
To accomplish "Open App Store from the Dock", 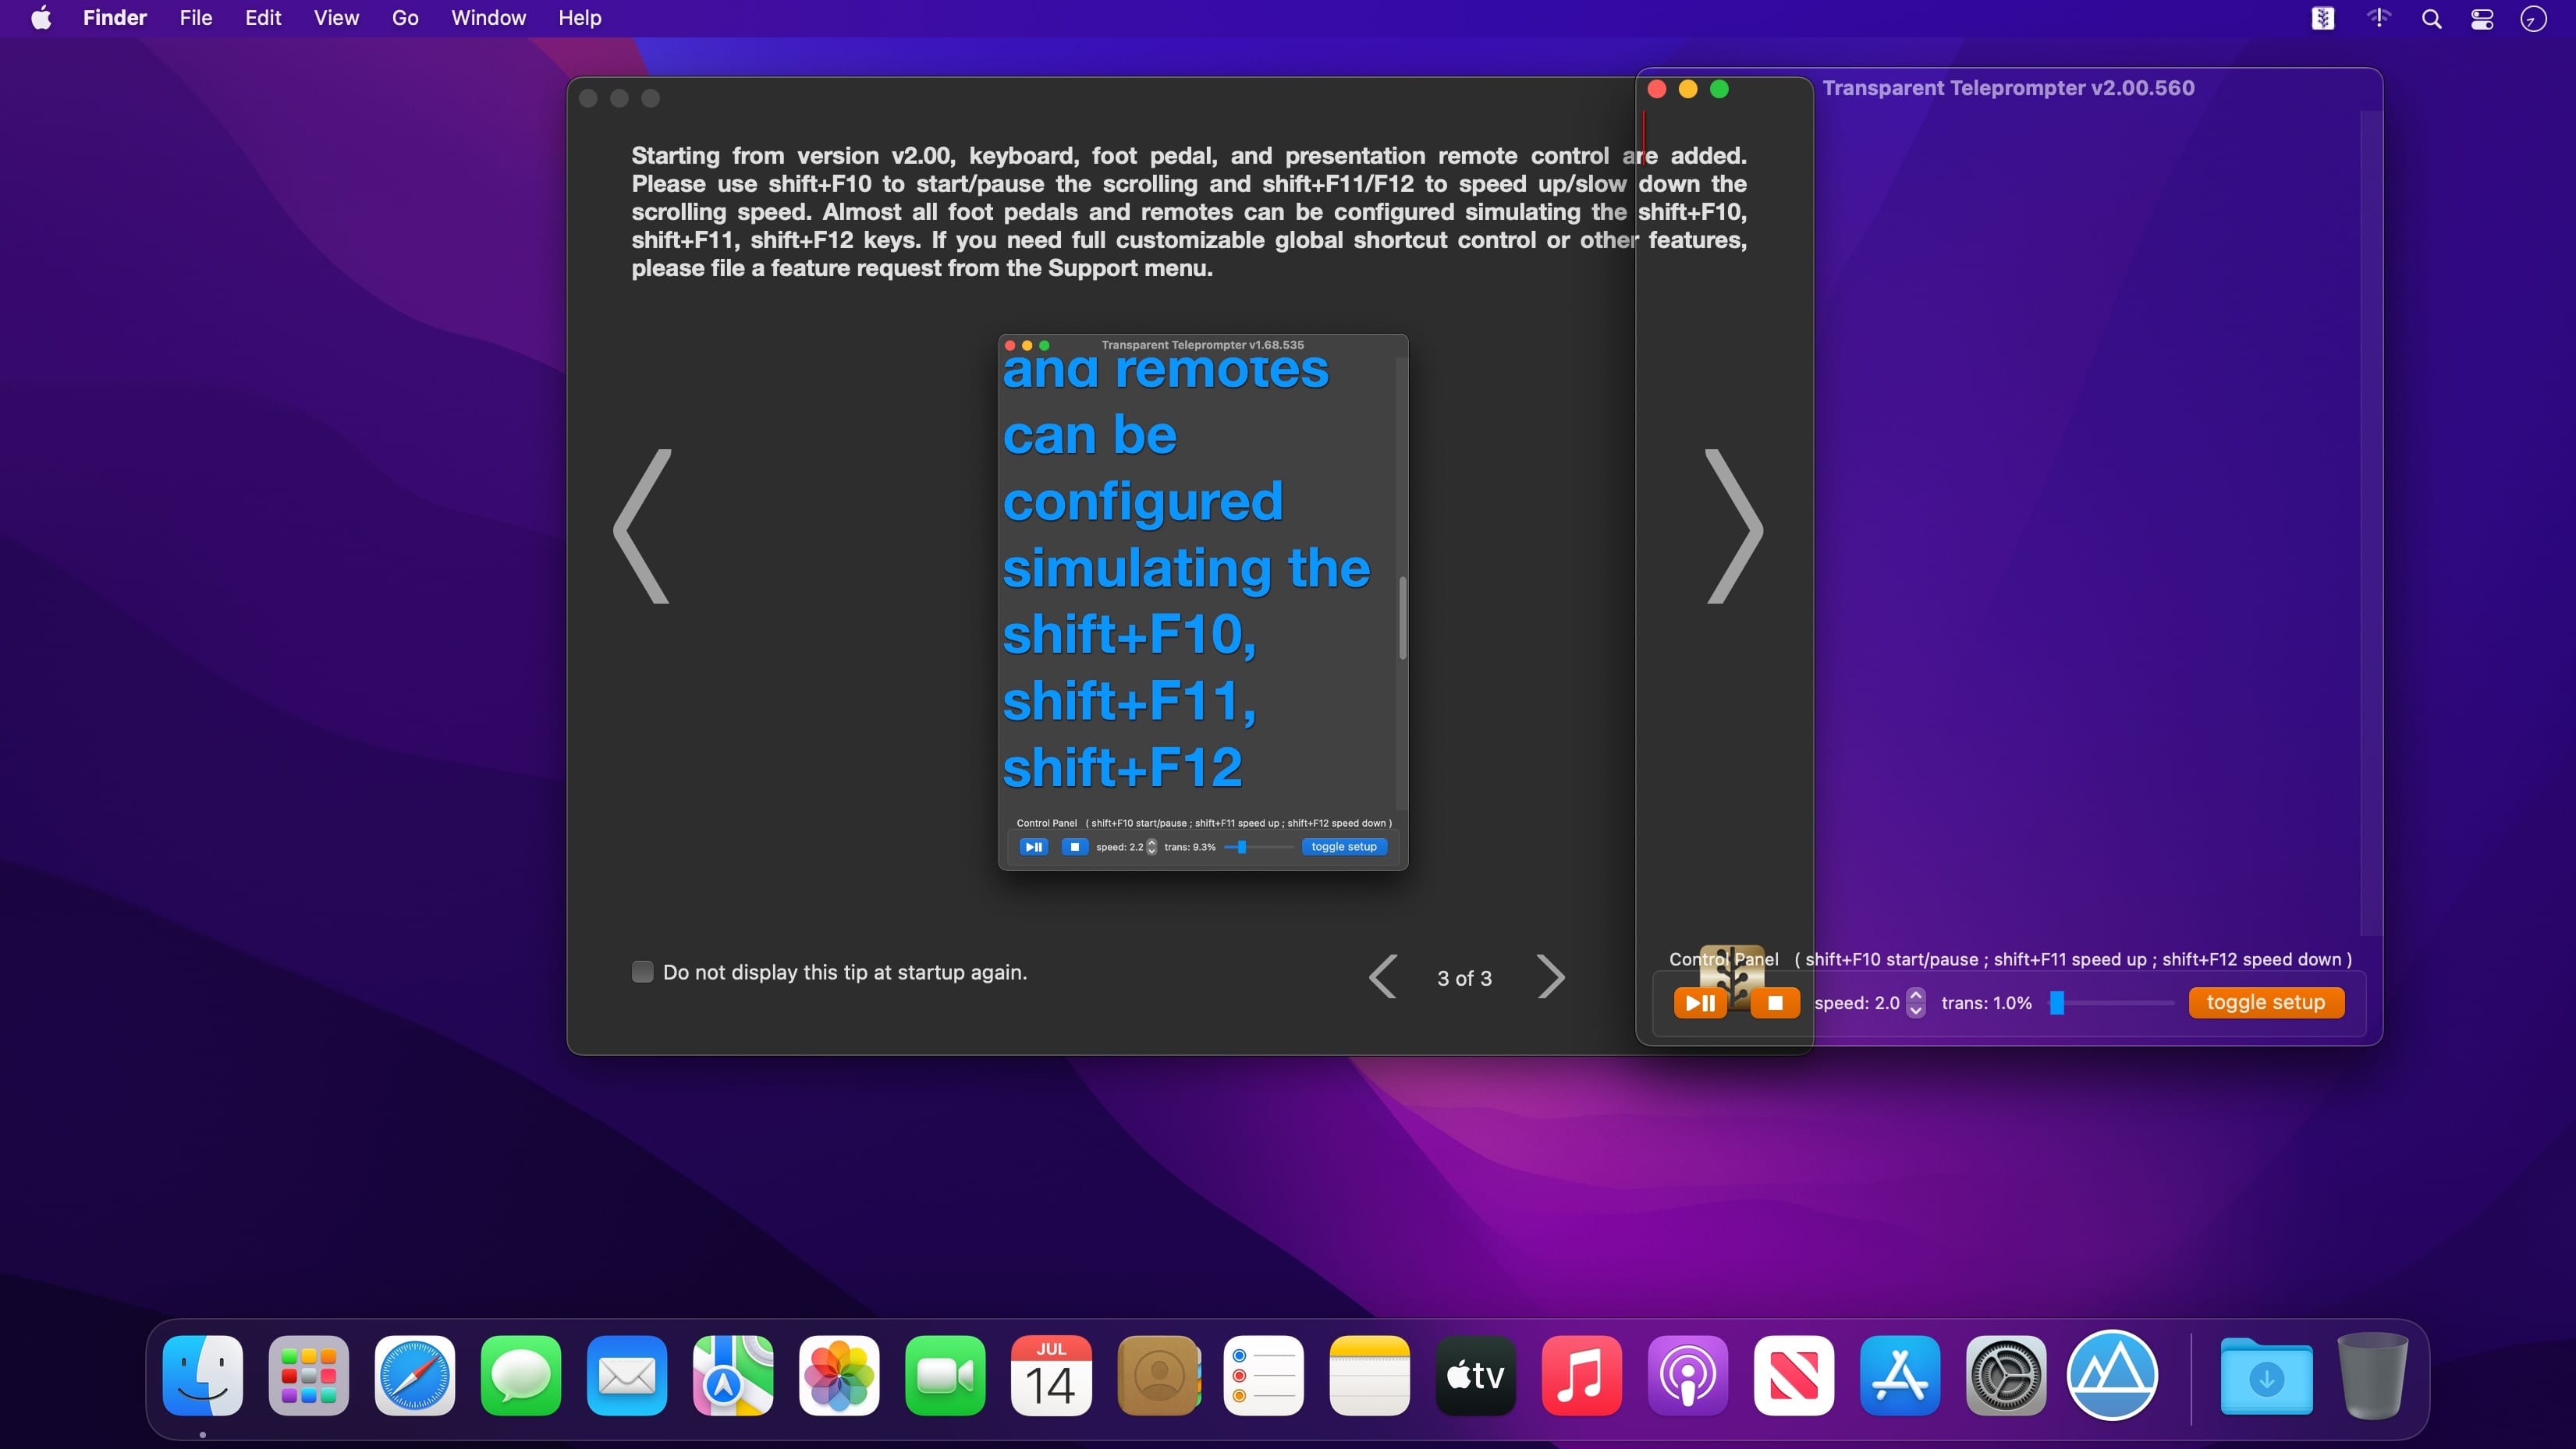I will [1900, 1375].
